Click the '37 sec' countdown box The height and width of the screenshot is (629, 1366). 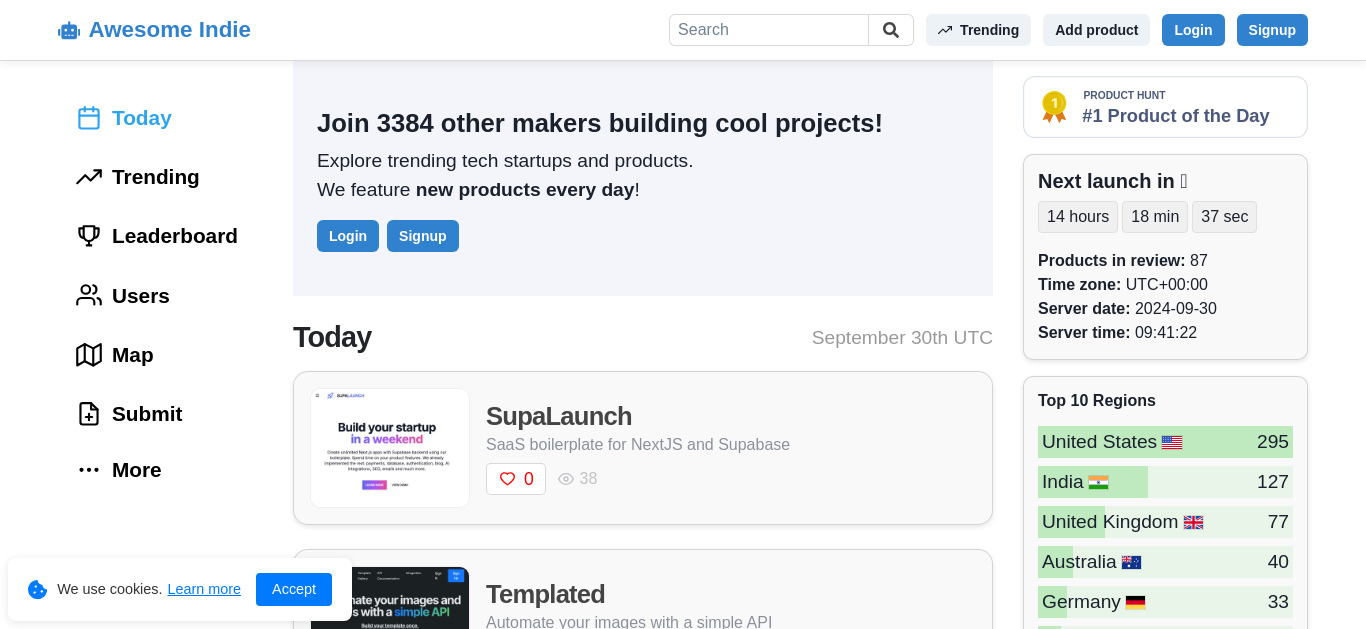pos(1224,217)
